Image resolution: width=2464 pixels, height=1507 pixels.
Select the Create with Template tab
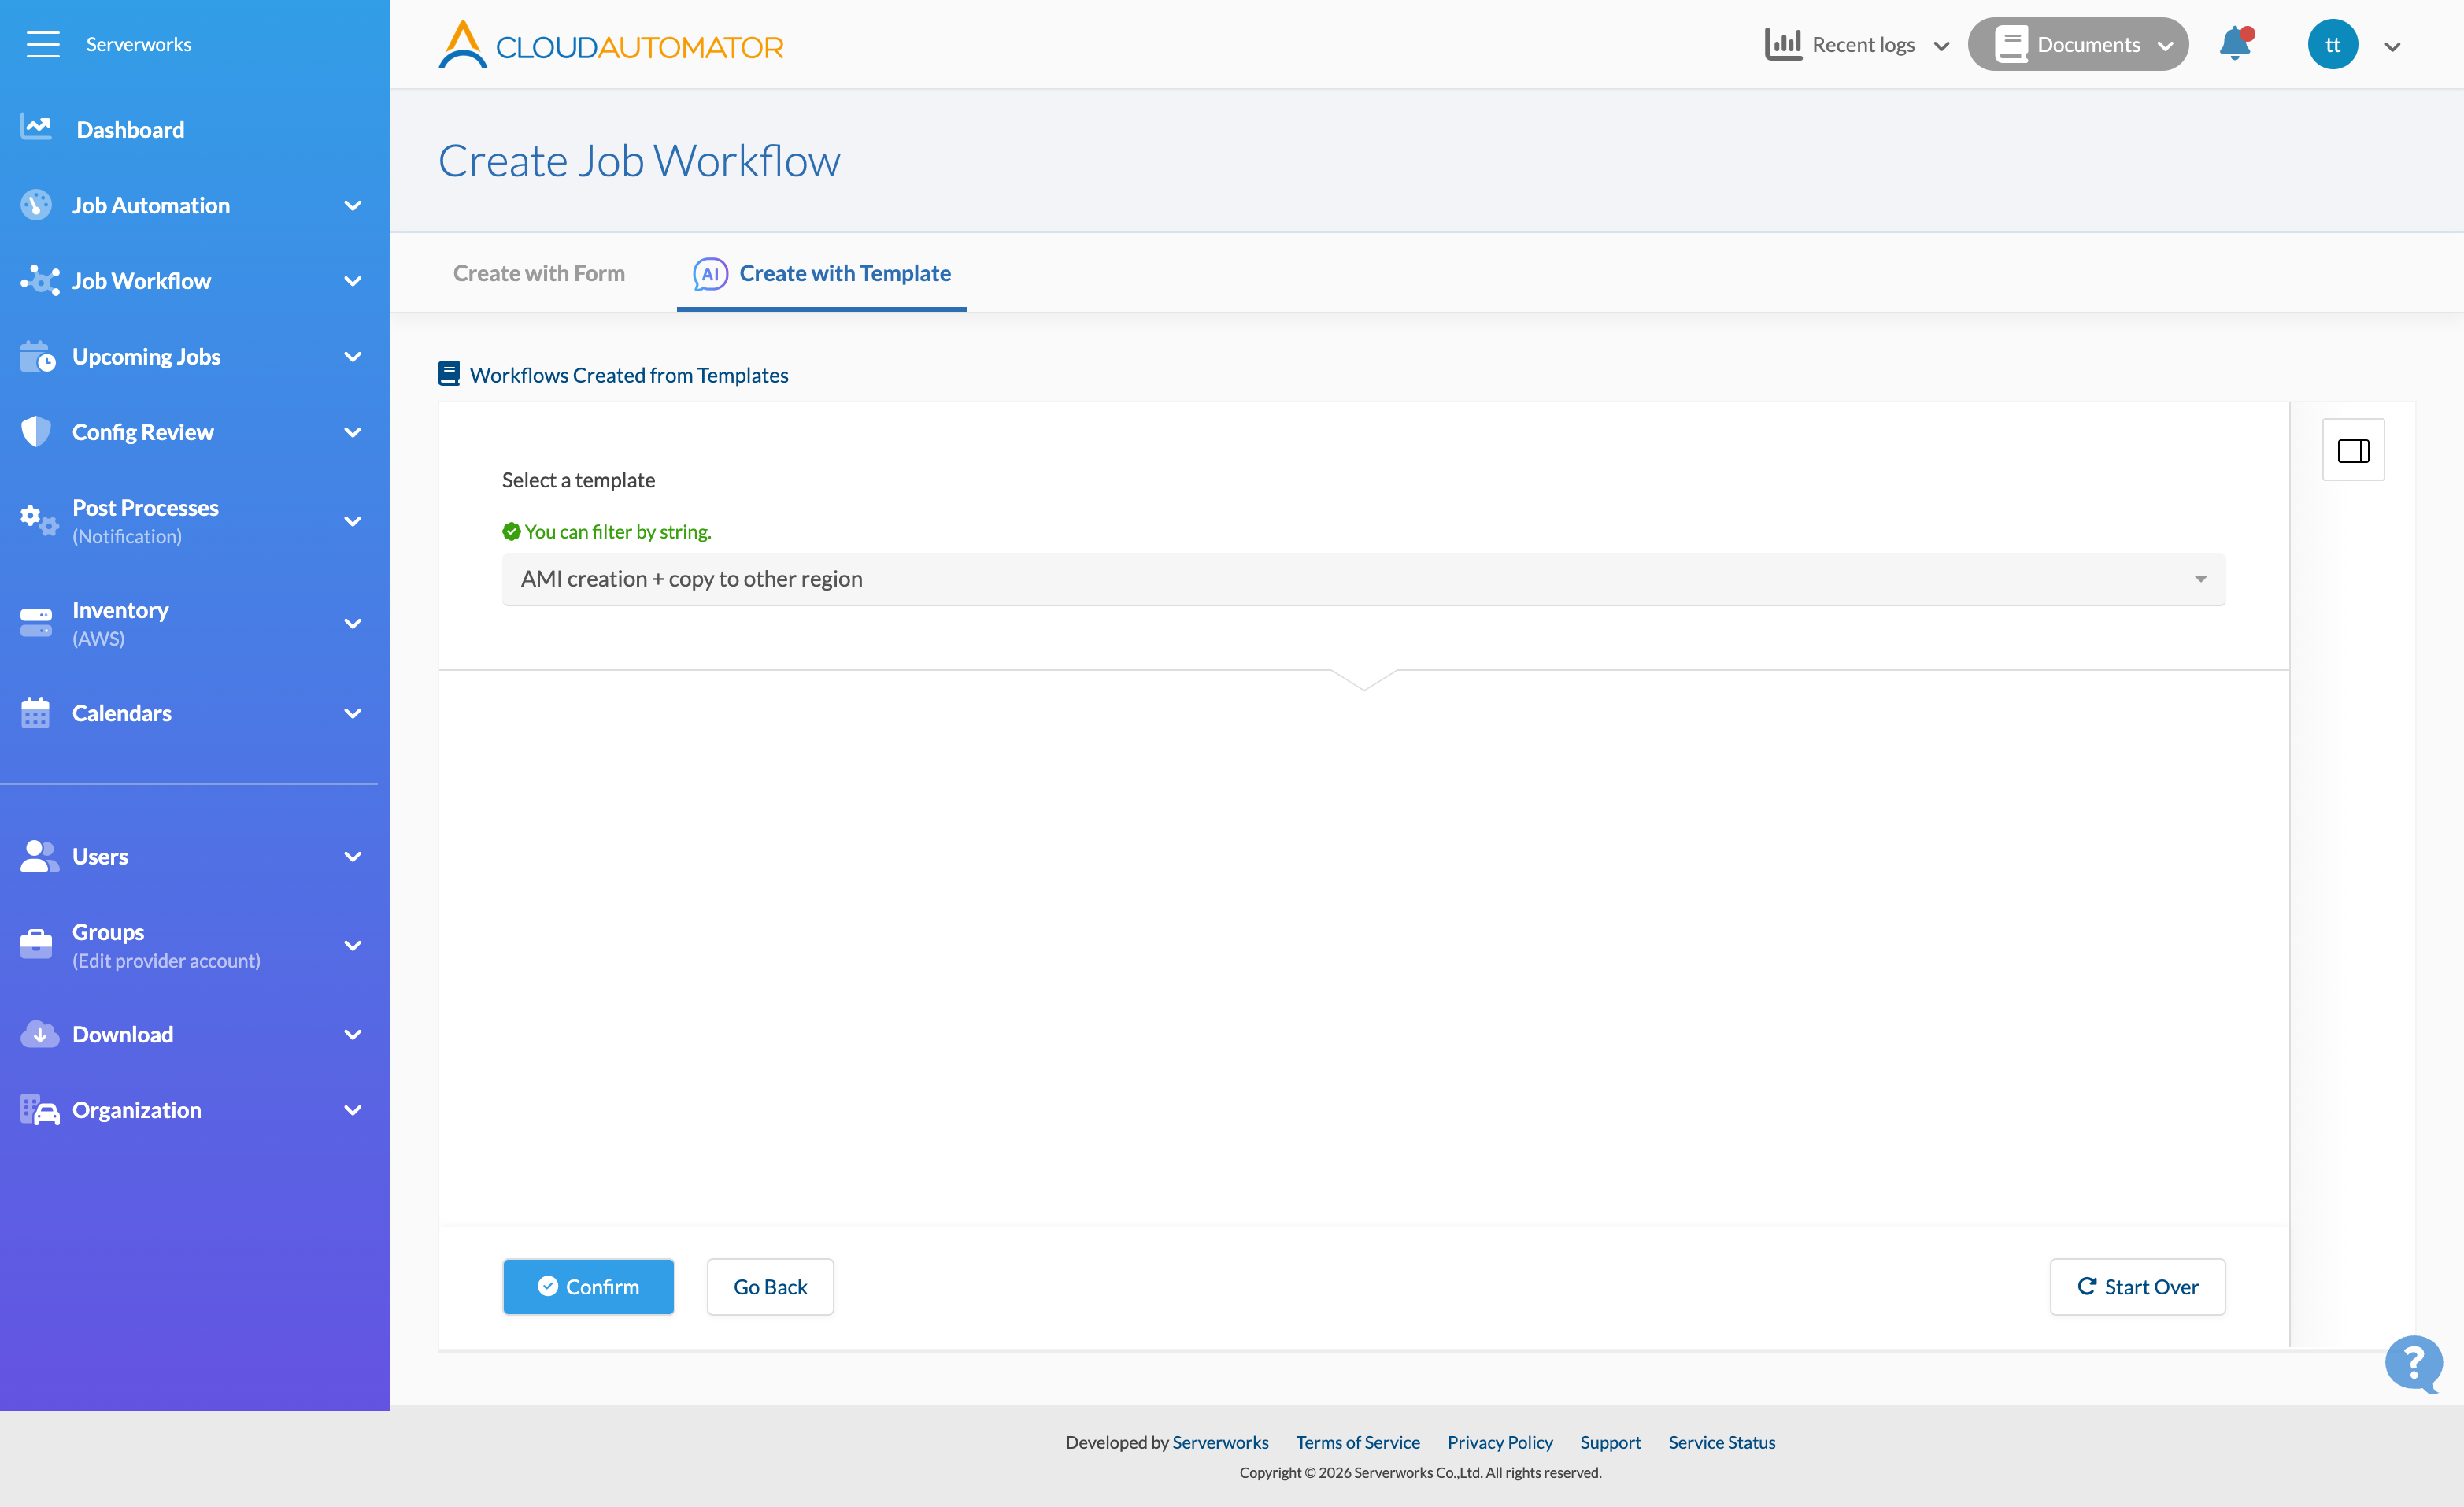point(822,273)
